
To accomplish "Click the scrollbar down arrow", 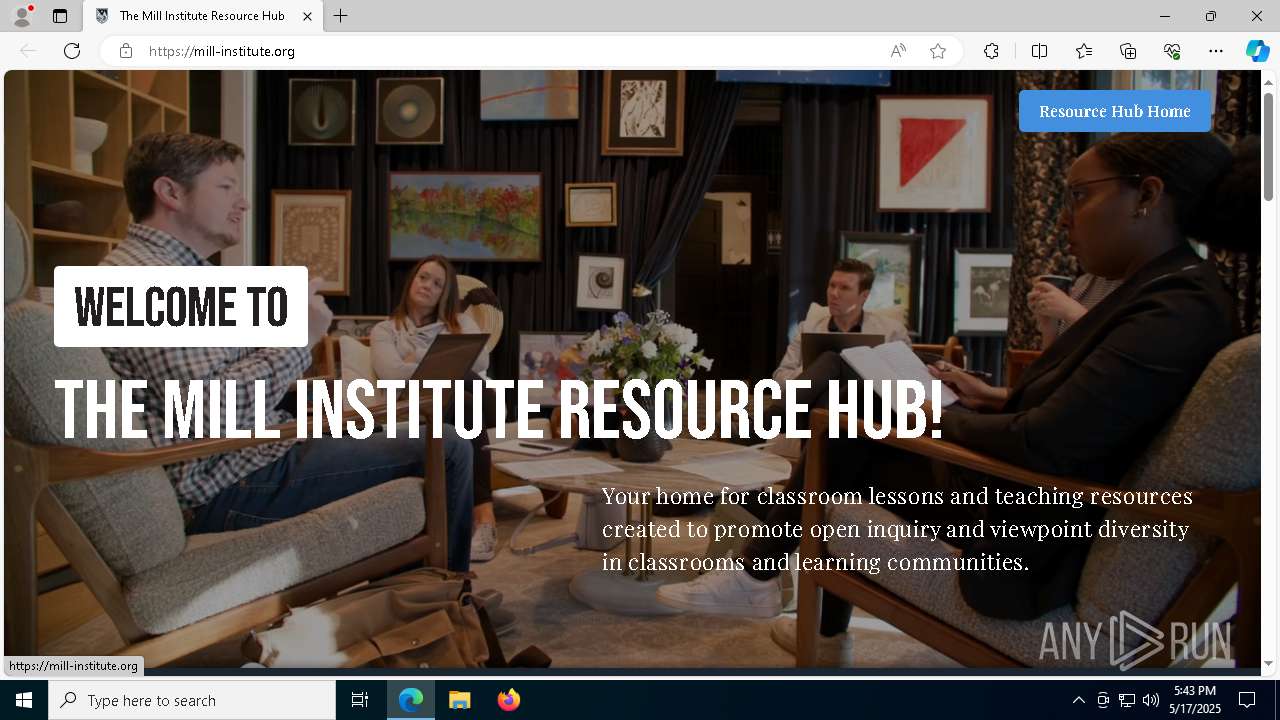I will [x=1269, y=663].
